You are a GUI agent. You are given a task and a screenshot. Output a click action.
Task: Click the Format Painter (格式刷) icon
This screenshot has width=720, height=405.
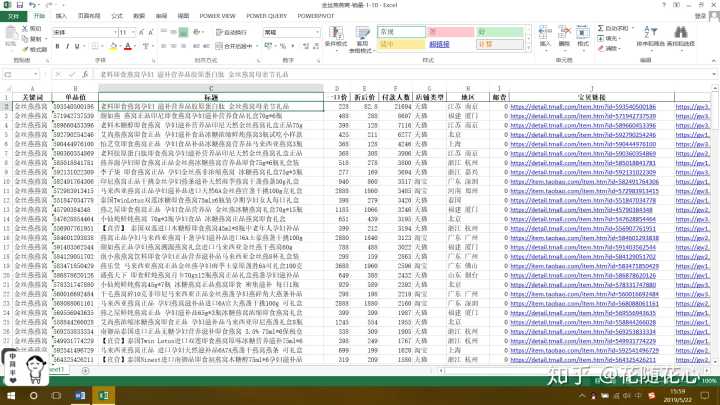(36, 48)
